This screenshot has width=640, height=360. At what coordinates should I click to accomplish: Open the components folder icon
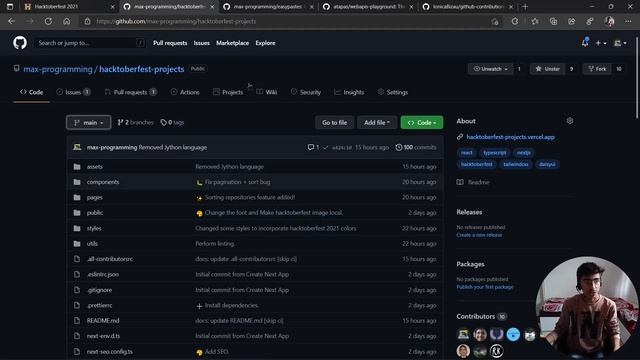click(77, 182)
